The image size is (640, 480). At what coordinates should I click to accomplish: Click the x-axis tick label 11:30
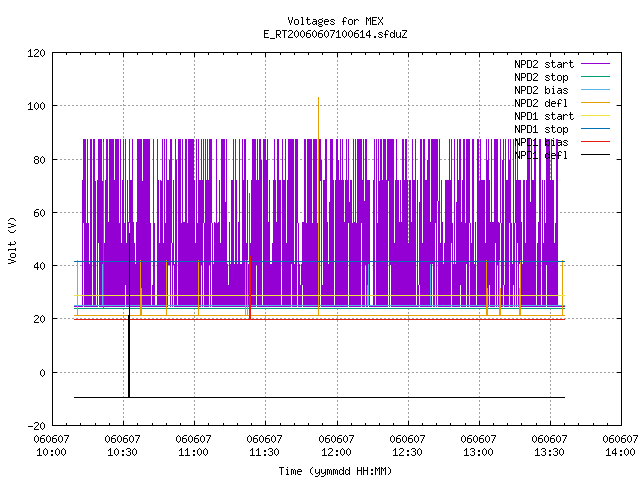click(x=264, y=452)
